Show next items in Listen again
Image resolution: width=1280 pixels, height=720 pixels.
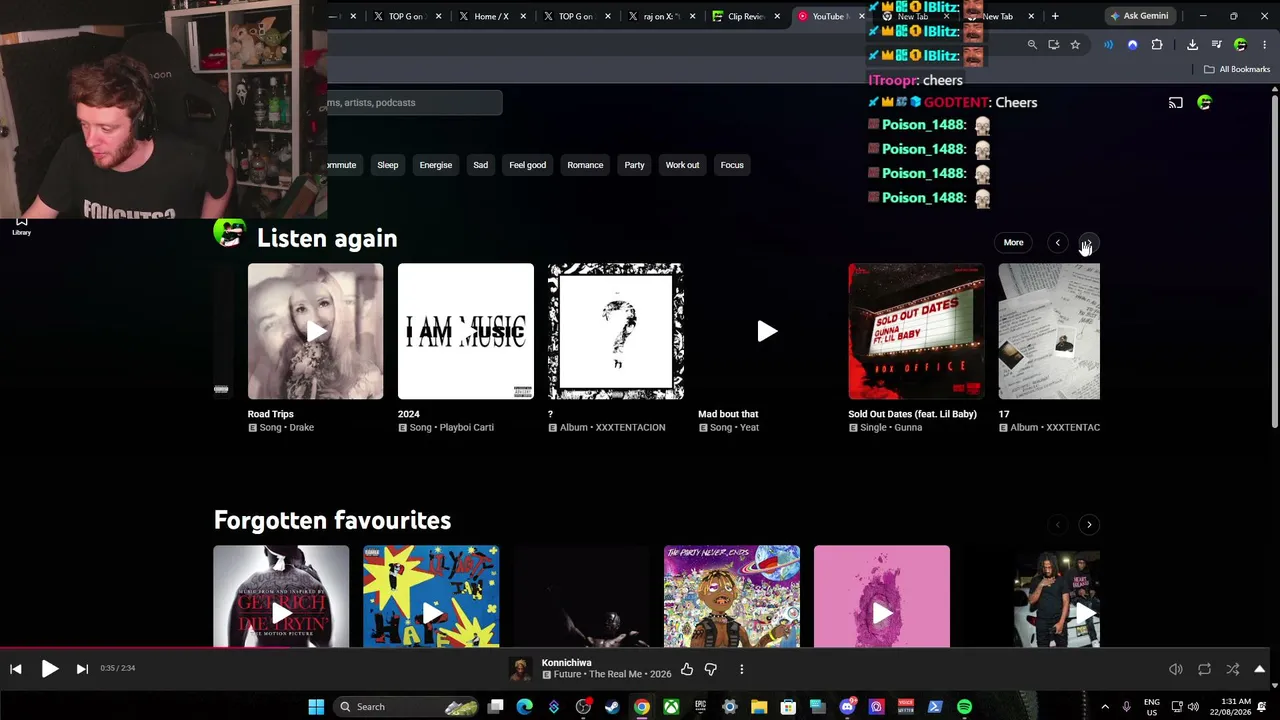click(x=1088, y=242)
